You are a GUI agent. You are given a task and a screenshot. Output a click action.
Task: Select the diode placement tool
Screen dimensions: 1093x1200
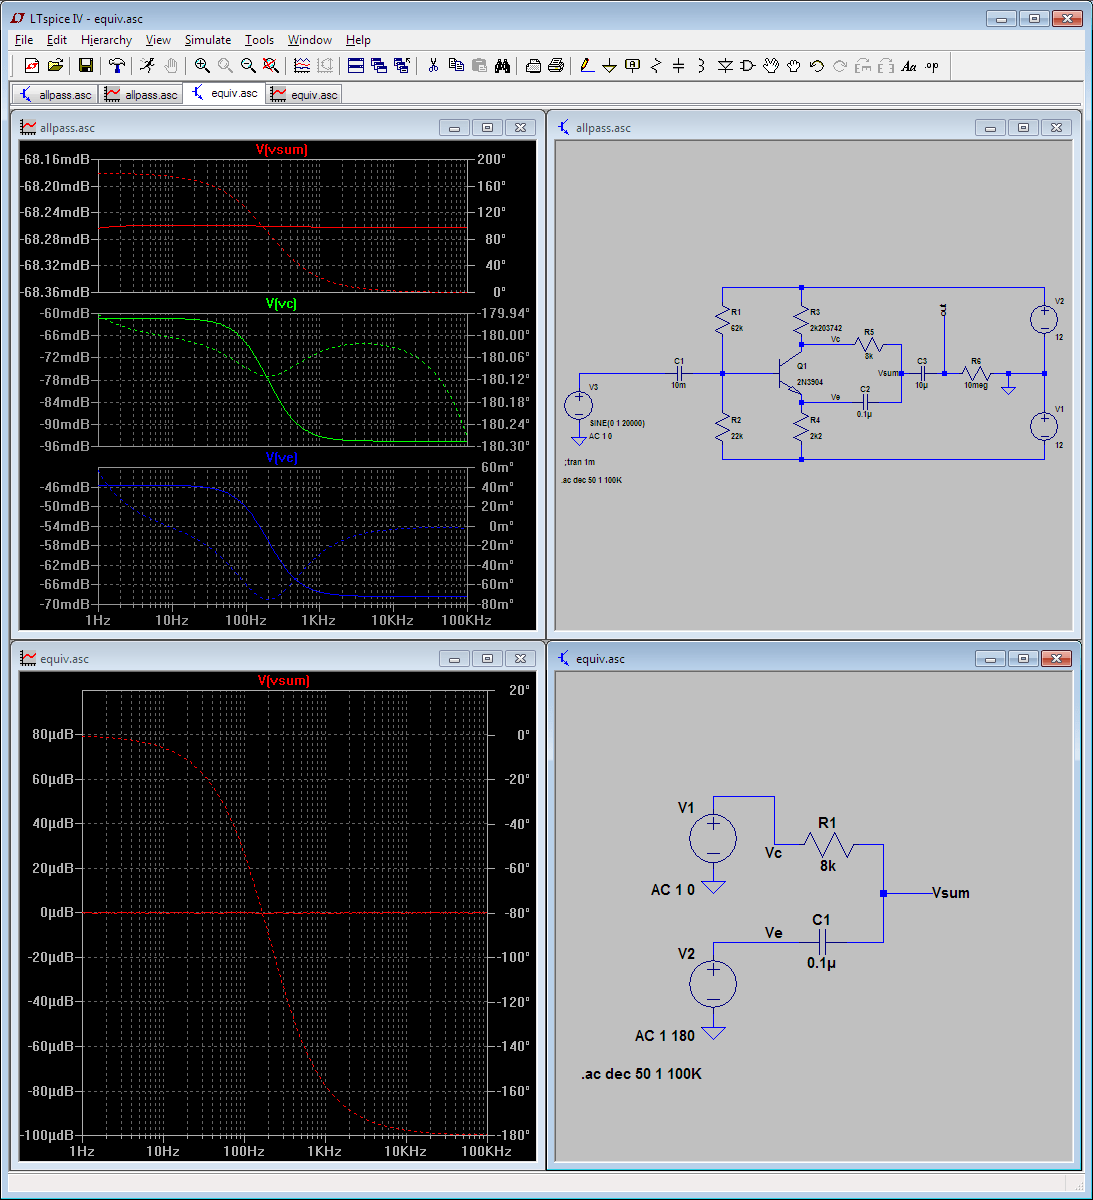[727, 66]
